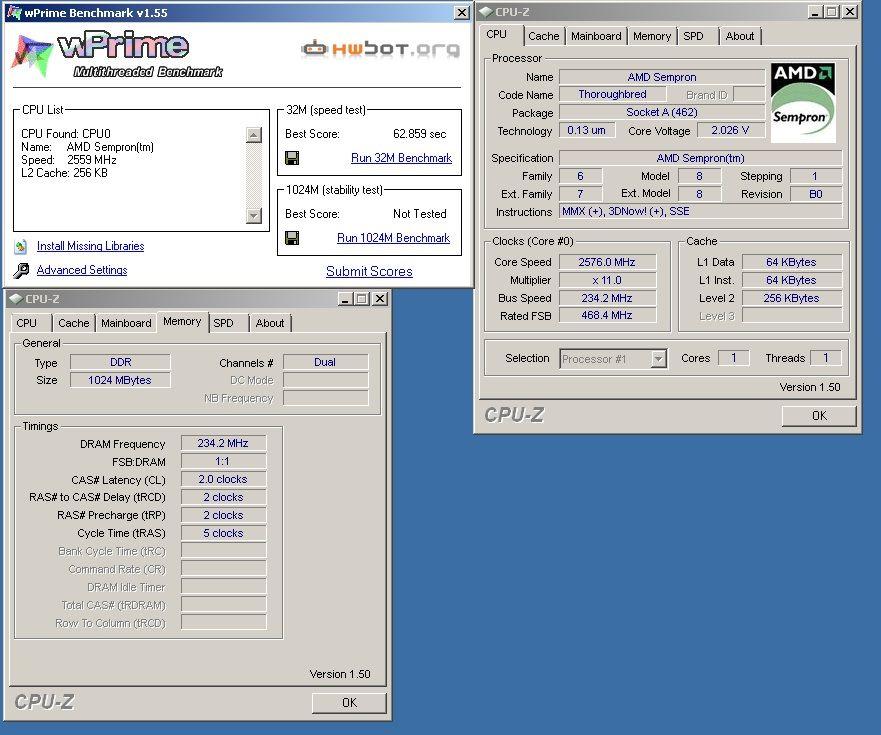The width and height of the screenshot is (881, 735).
Task: Click the save icon beside Run 32M Benchmark
Action: click(x=292, y=158)
